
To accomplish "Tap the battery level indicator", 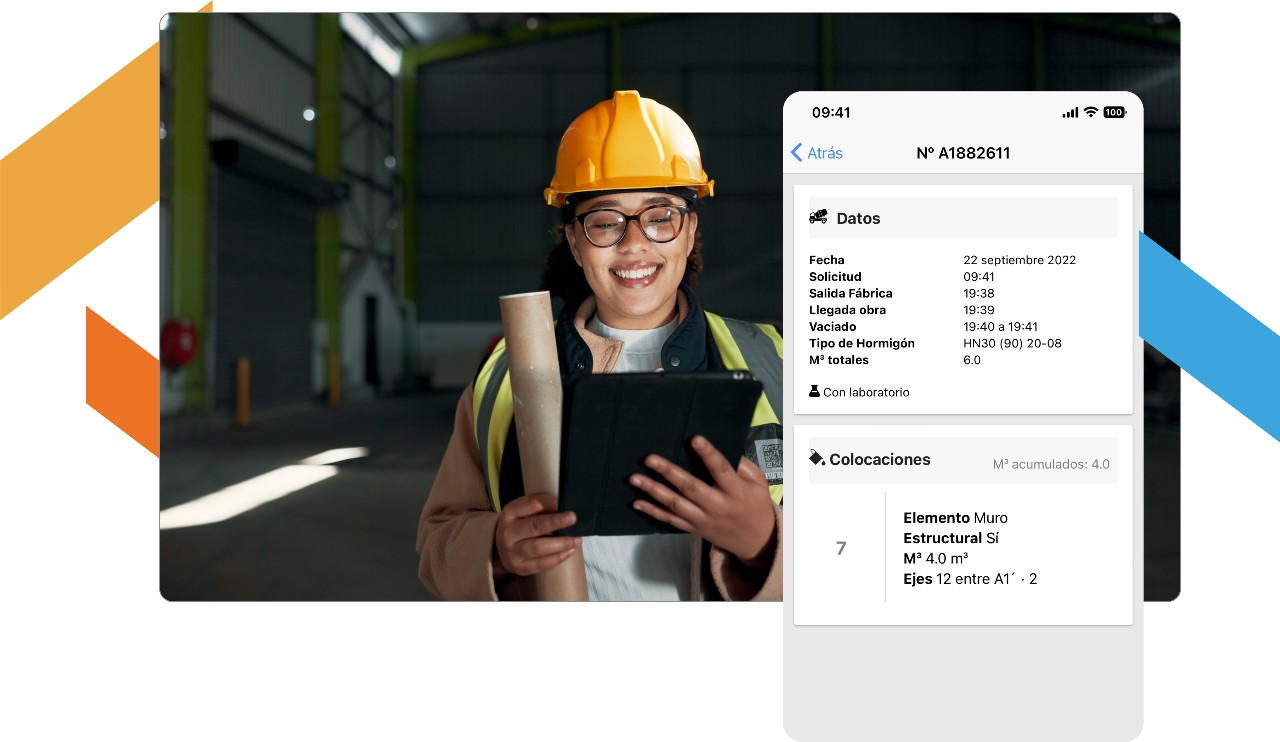I will click(1114, 112).
